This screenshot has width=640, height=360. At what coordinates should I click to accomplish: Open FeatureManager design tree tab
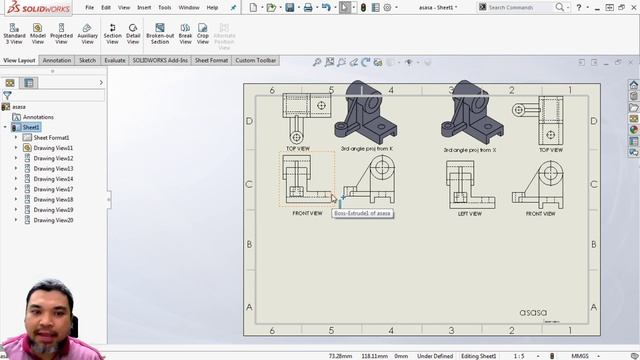point(10,83)
